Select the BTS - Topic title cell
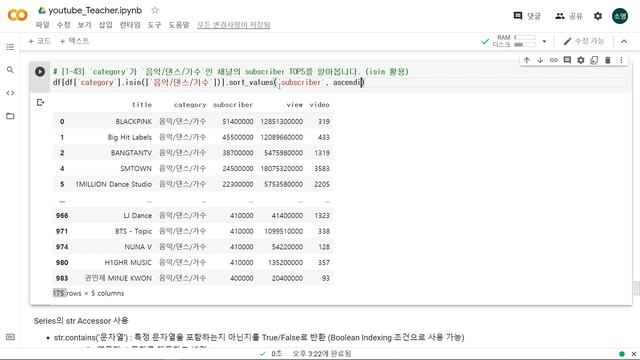Screen dimensions: 640x360 pos(133,231)
